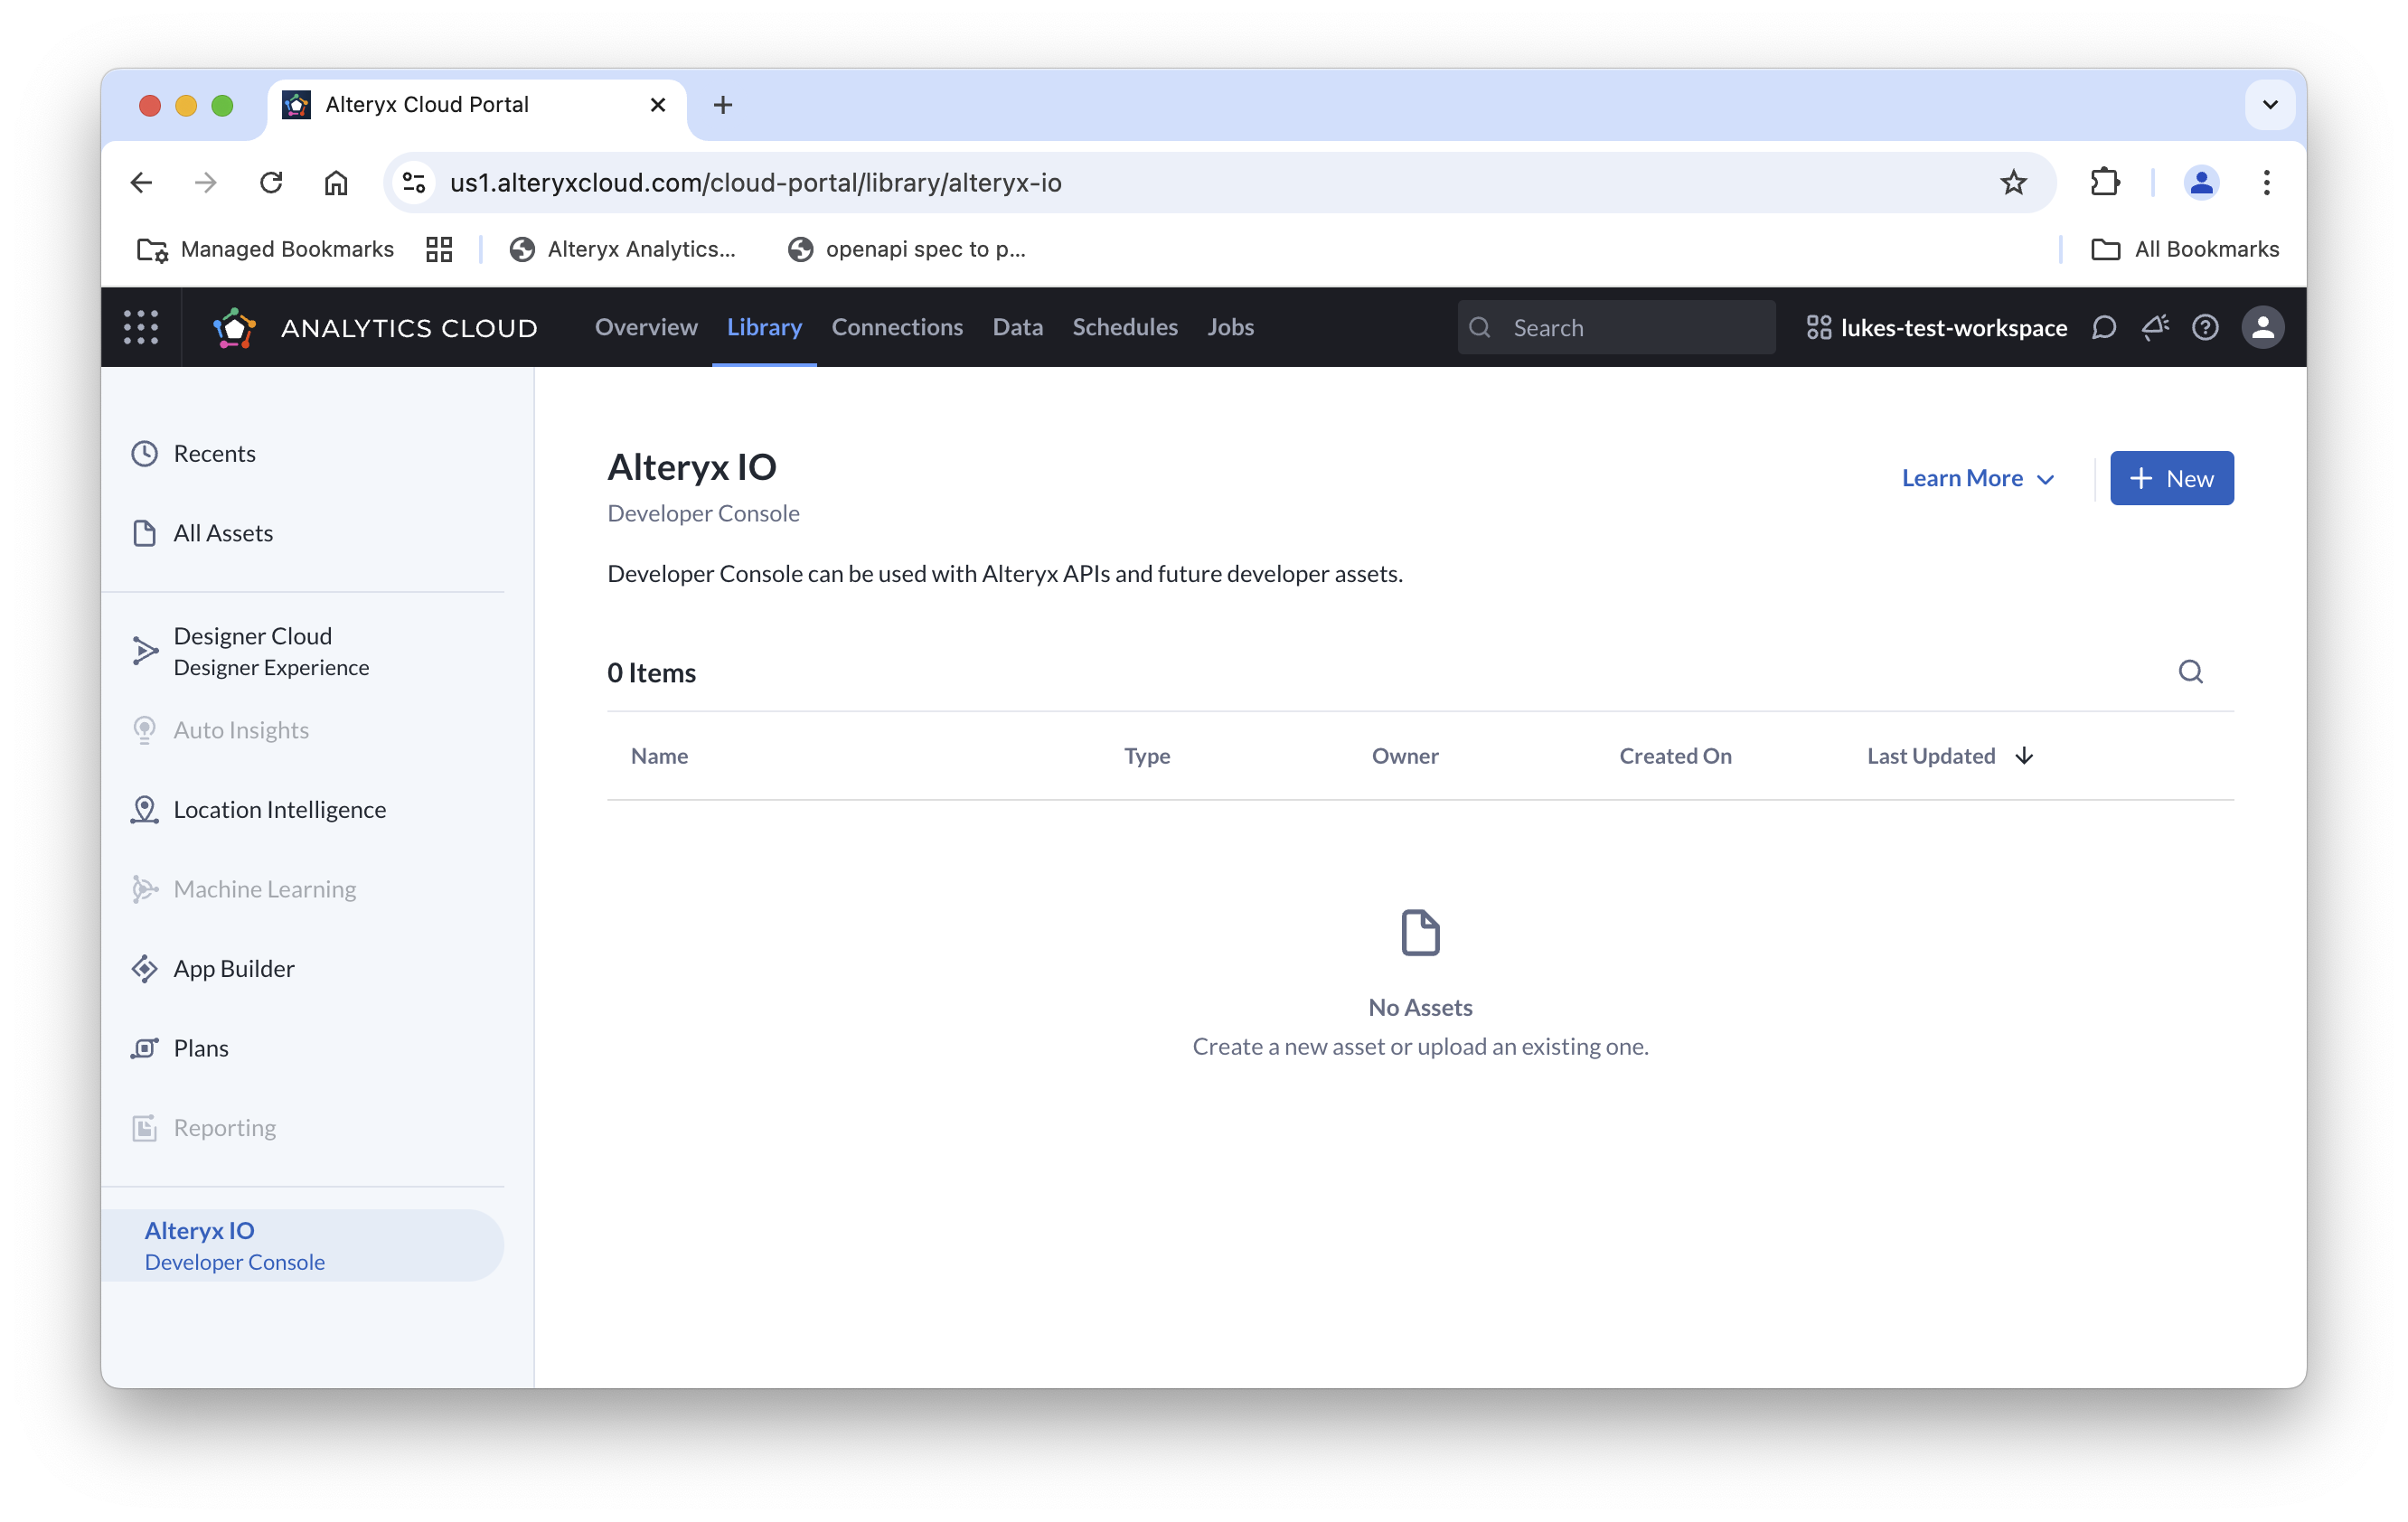Open the user profile avatar in header
2408x1522 pixels.
tap(2263, 327)
